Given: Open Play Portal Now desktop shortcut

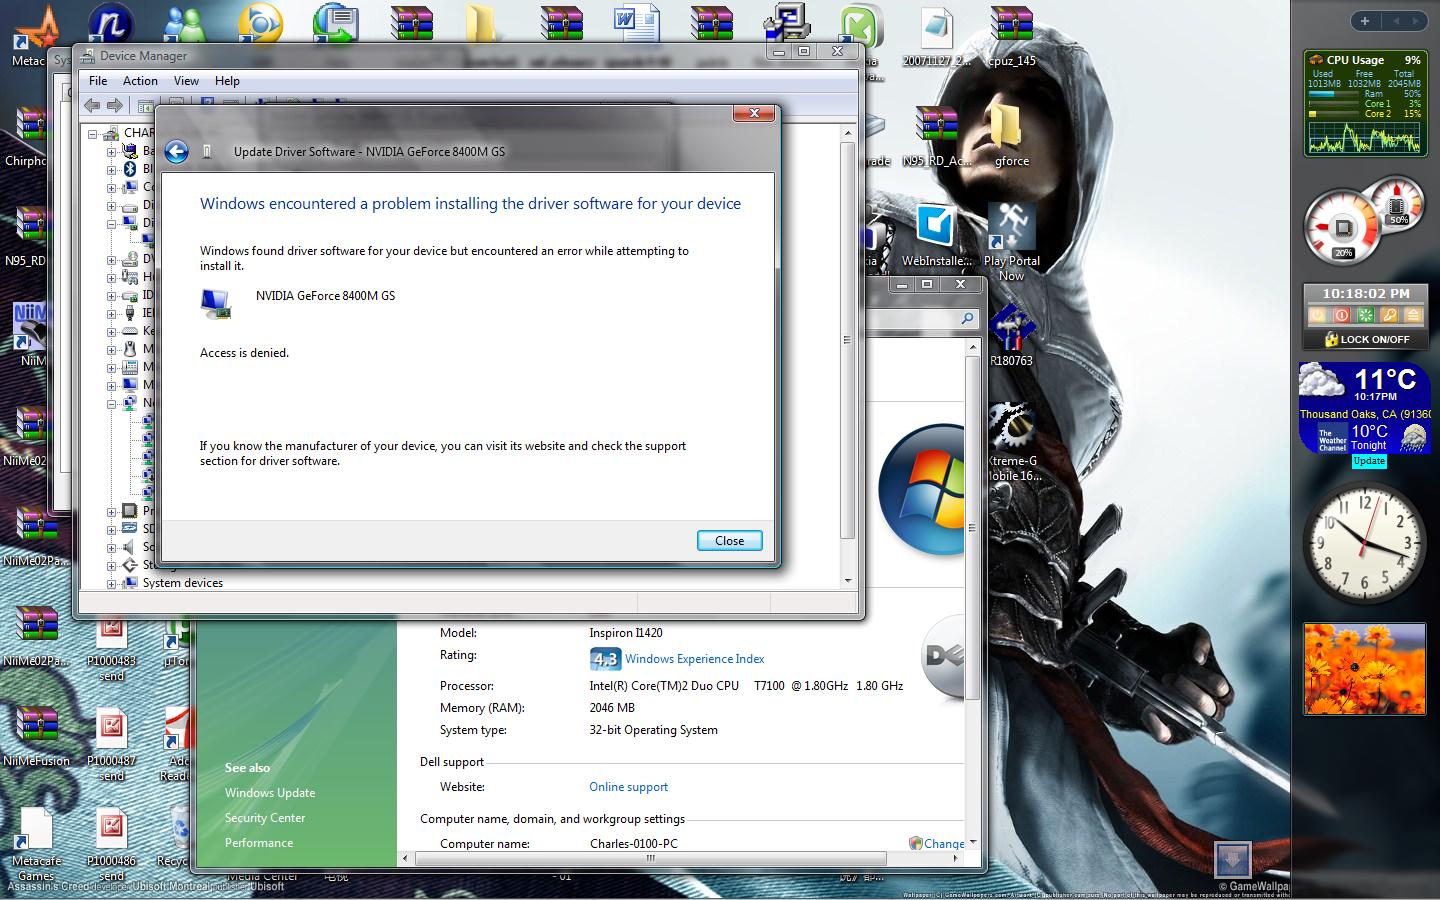Looking at the screenshot, I should coord(1011,240).
